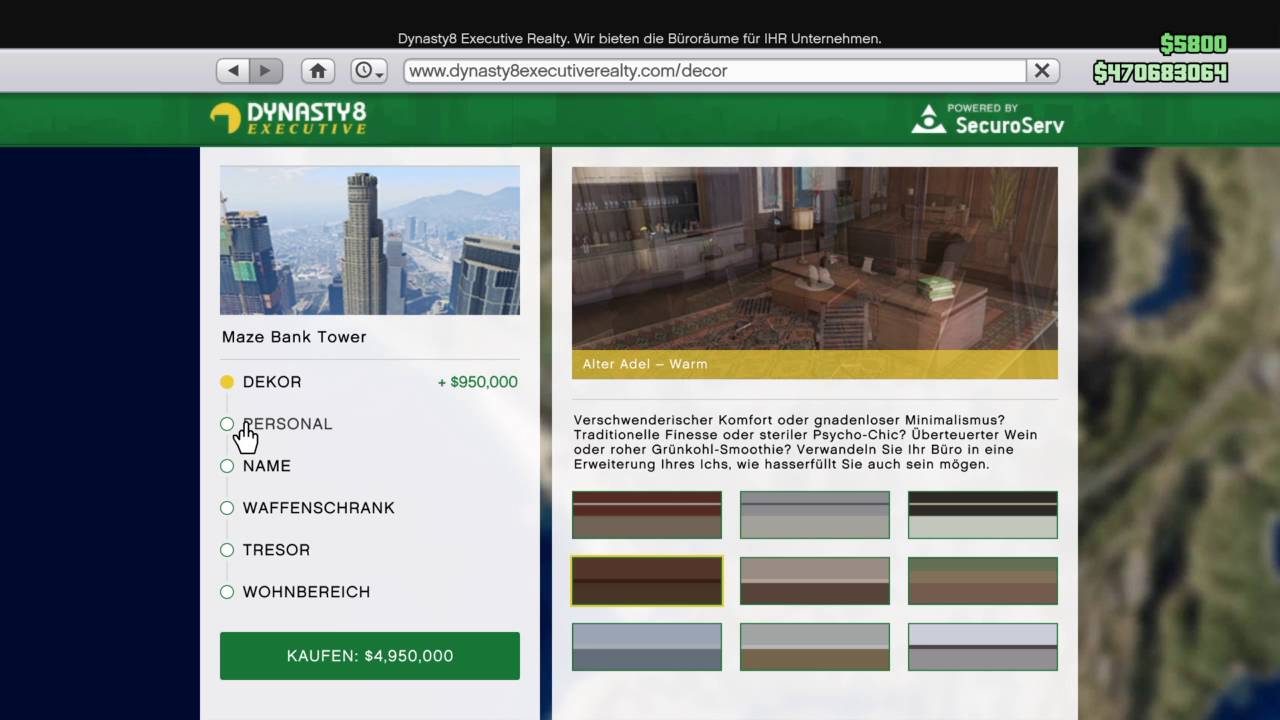Screen dimensions: 1280x720
Task: Choose the gray and olive-brown bottom swatch
Action: (x=815, y=647)
